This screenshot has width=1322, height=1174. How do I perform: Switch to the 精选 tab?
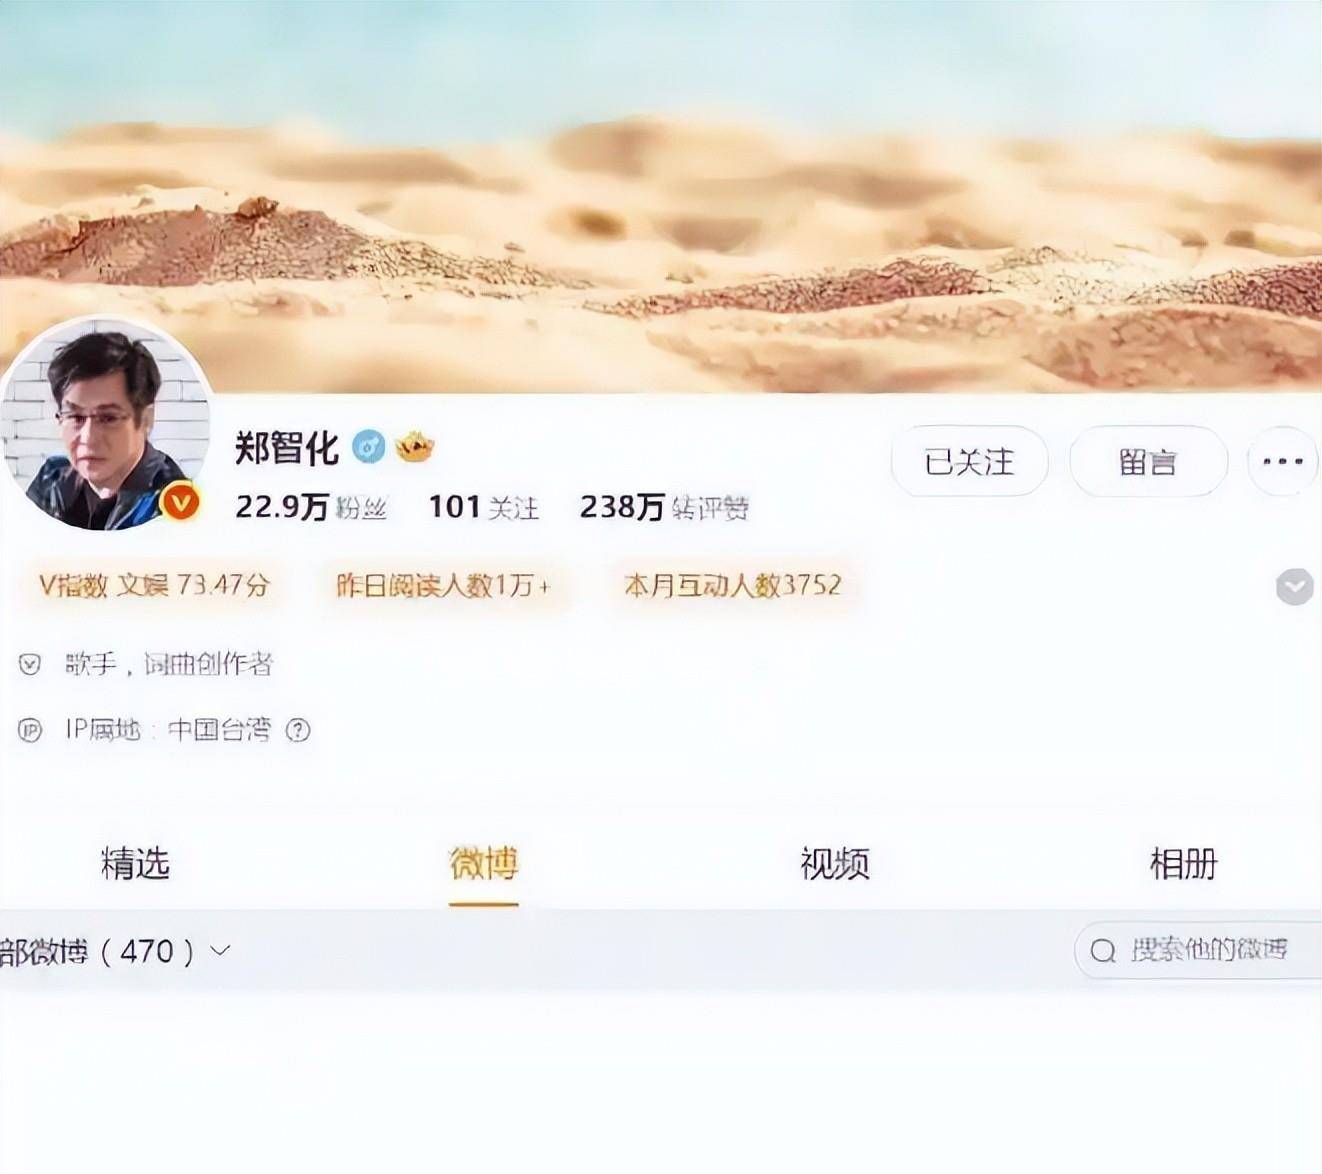coord(135,863)
